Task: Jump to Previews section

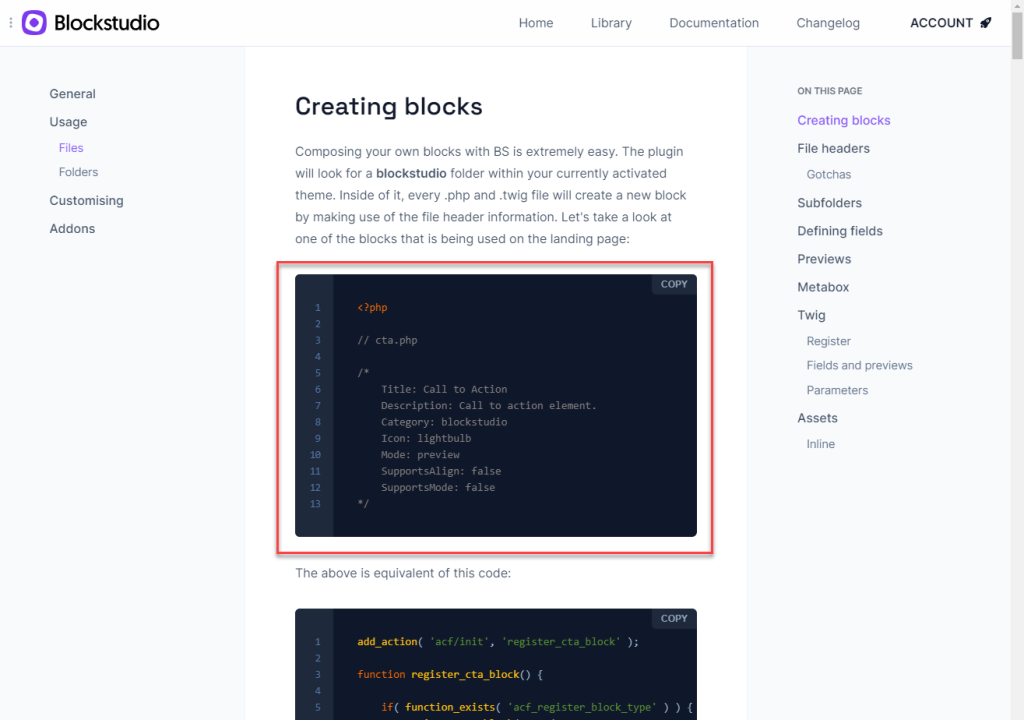Action: tap(824, 259)
